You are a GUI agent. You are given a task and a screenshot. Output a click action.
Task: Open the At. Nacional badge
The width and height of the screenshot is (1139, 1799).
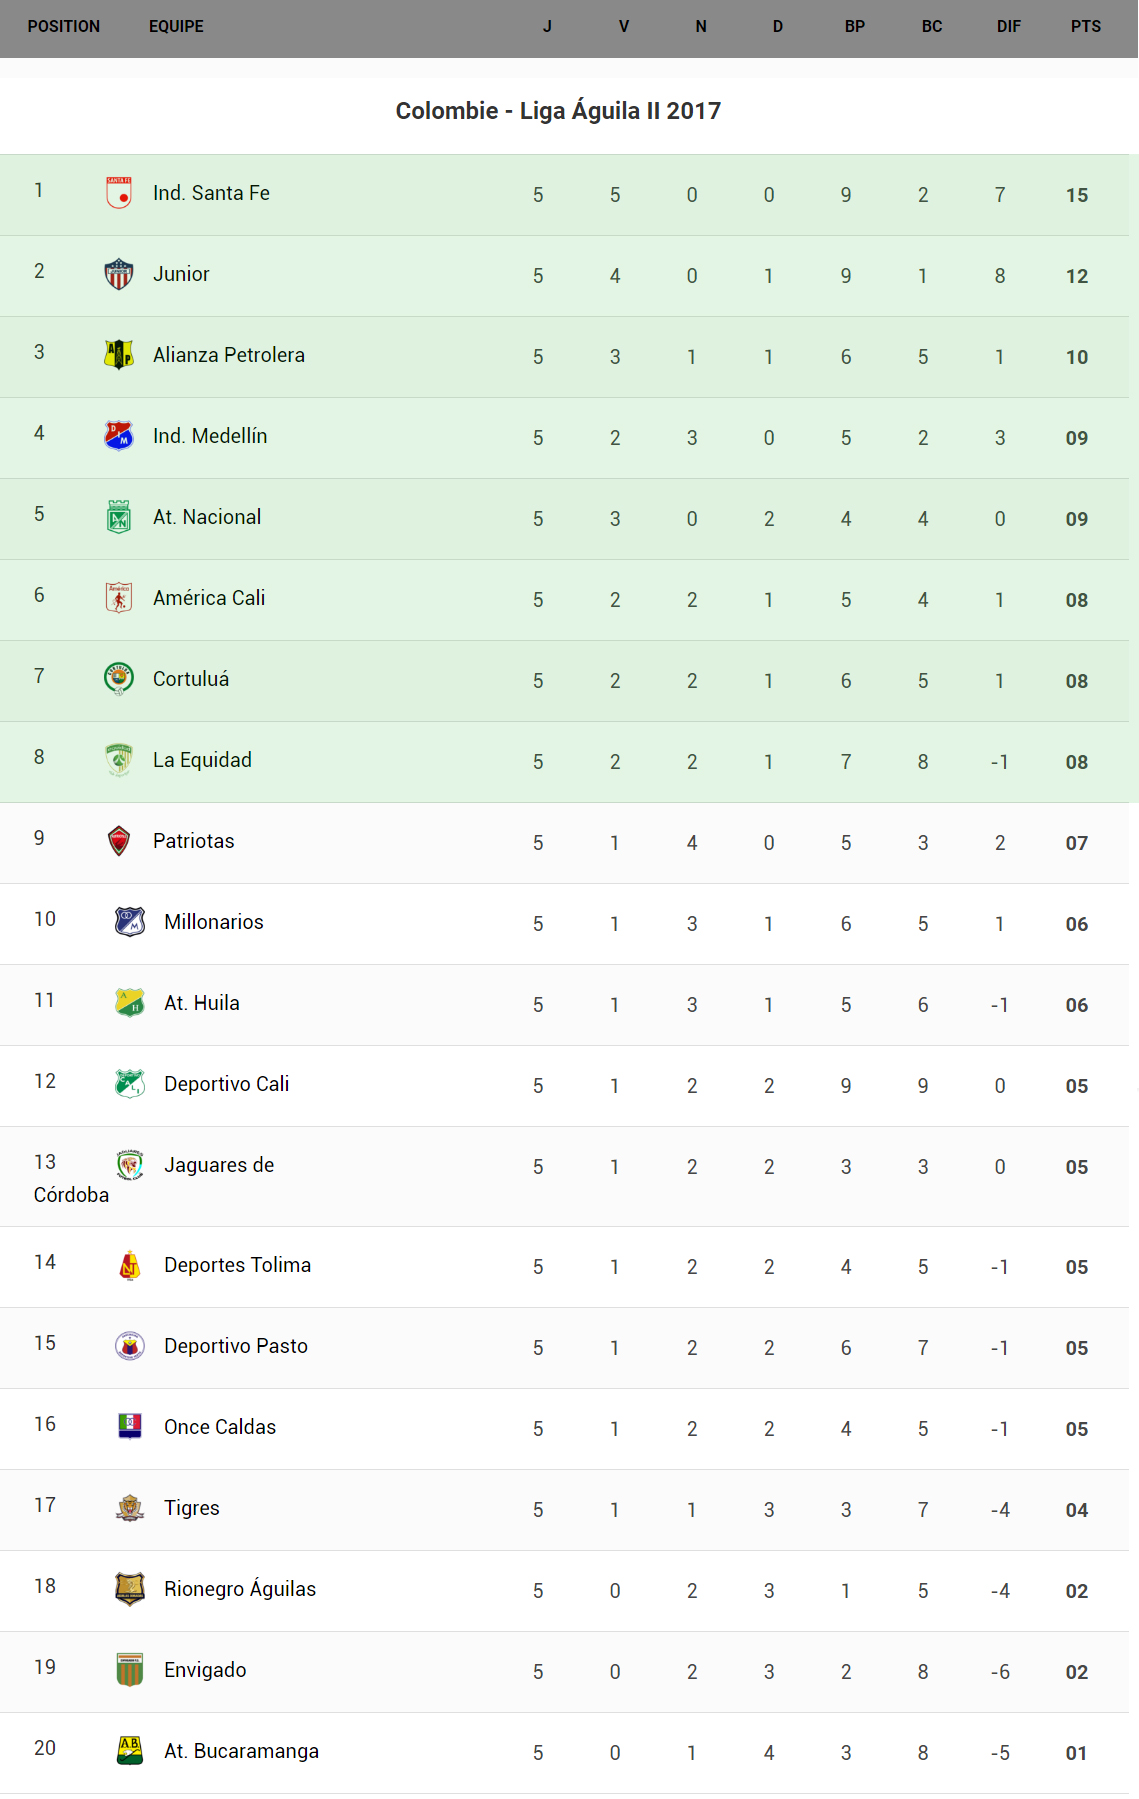click(119, 516)
